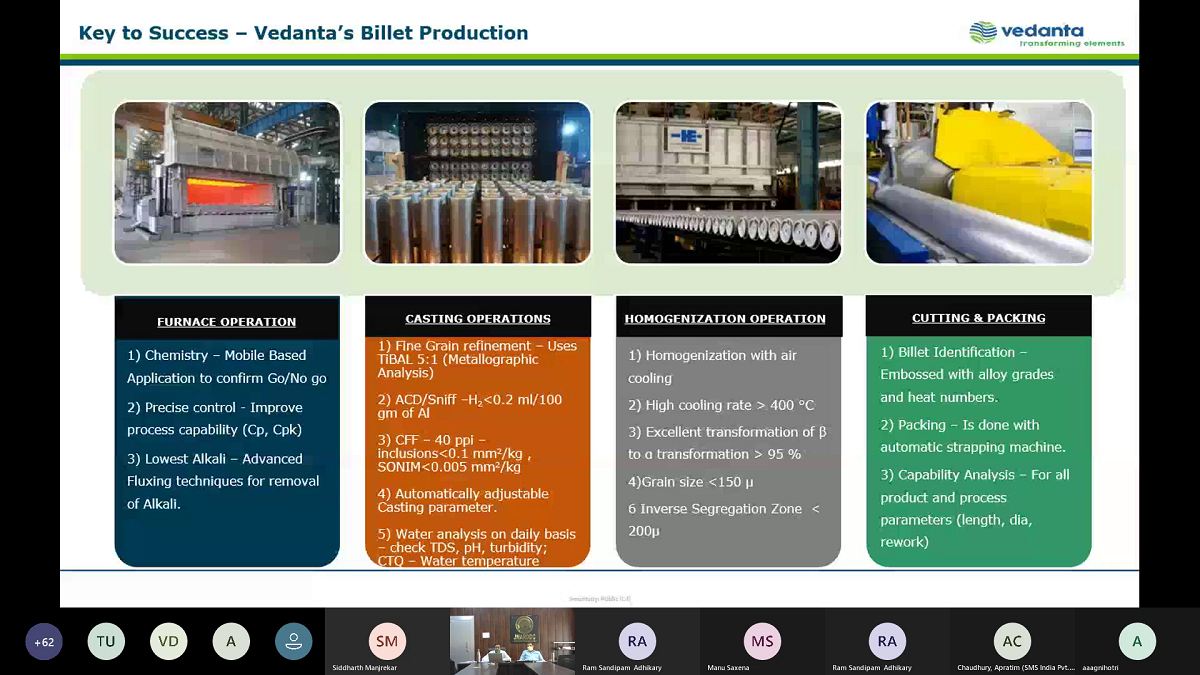The height and width of the screenshot is (675, 1200).
Task: Click the cast billets stack photo
Action: pyautogui.click(x=477, y=182)
